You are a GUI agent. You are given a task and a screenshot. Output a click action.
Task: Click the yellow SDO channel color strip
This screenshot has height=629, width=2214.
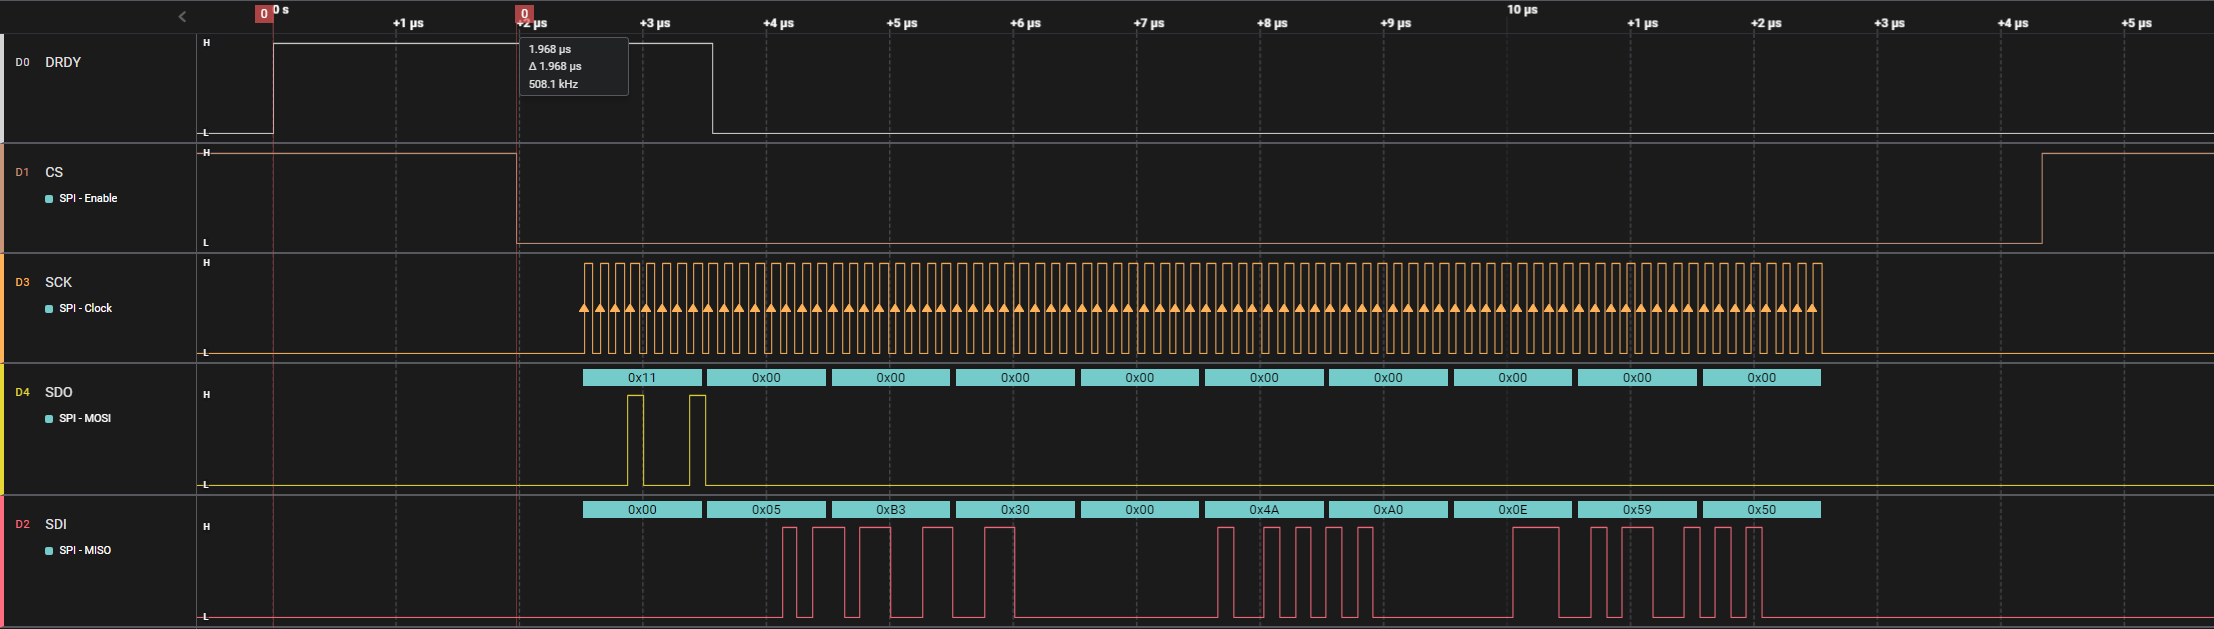tap(2, 429)
